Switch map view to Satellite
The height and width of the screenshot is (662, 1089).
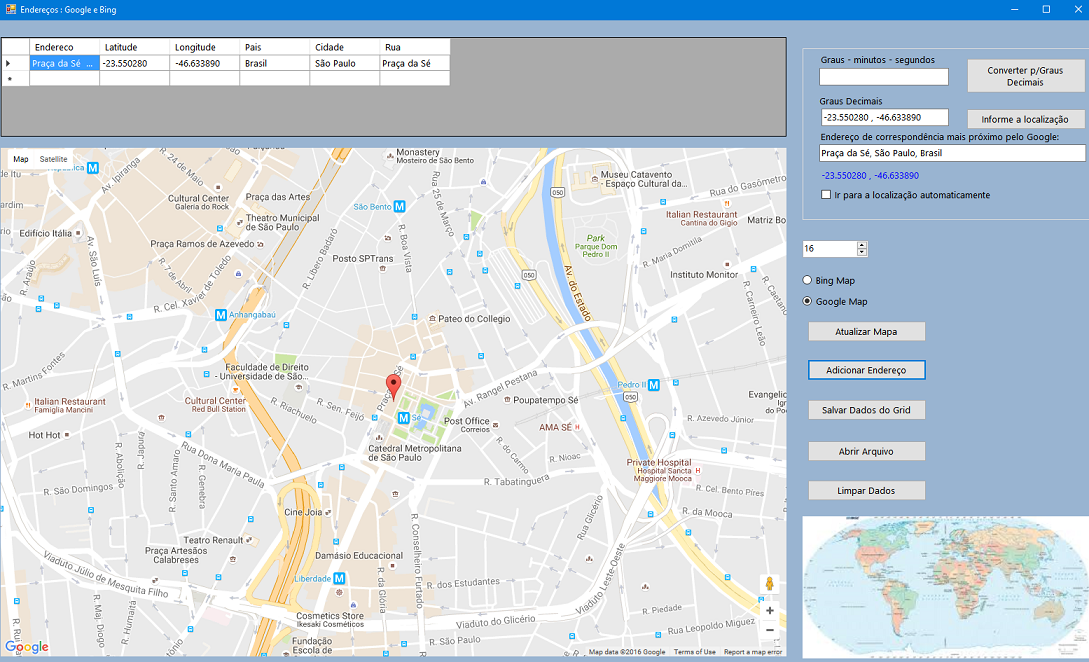53,159
